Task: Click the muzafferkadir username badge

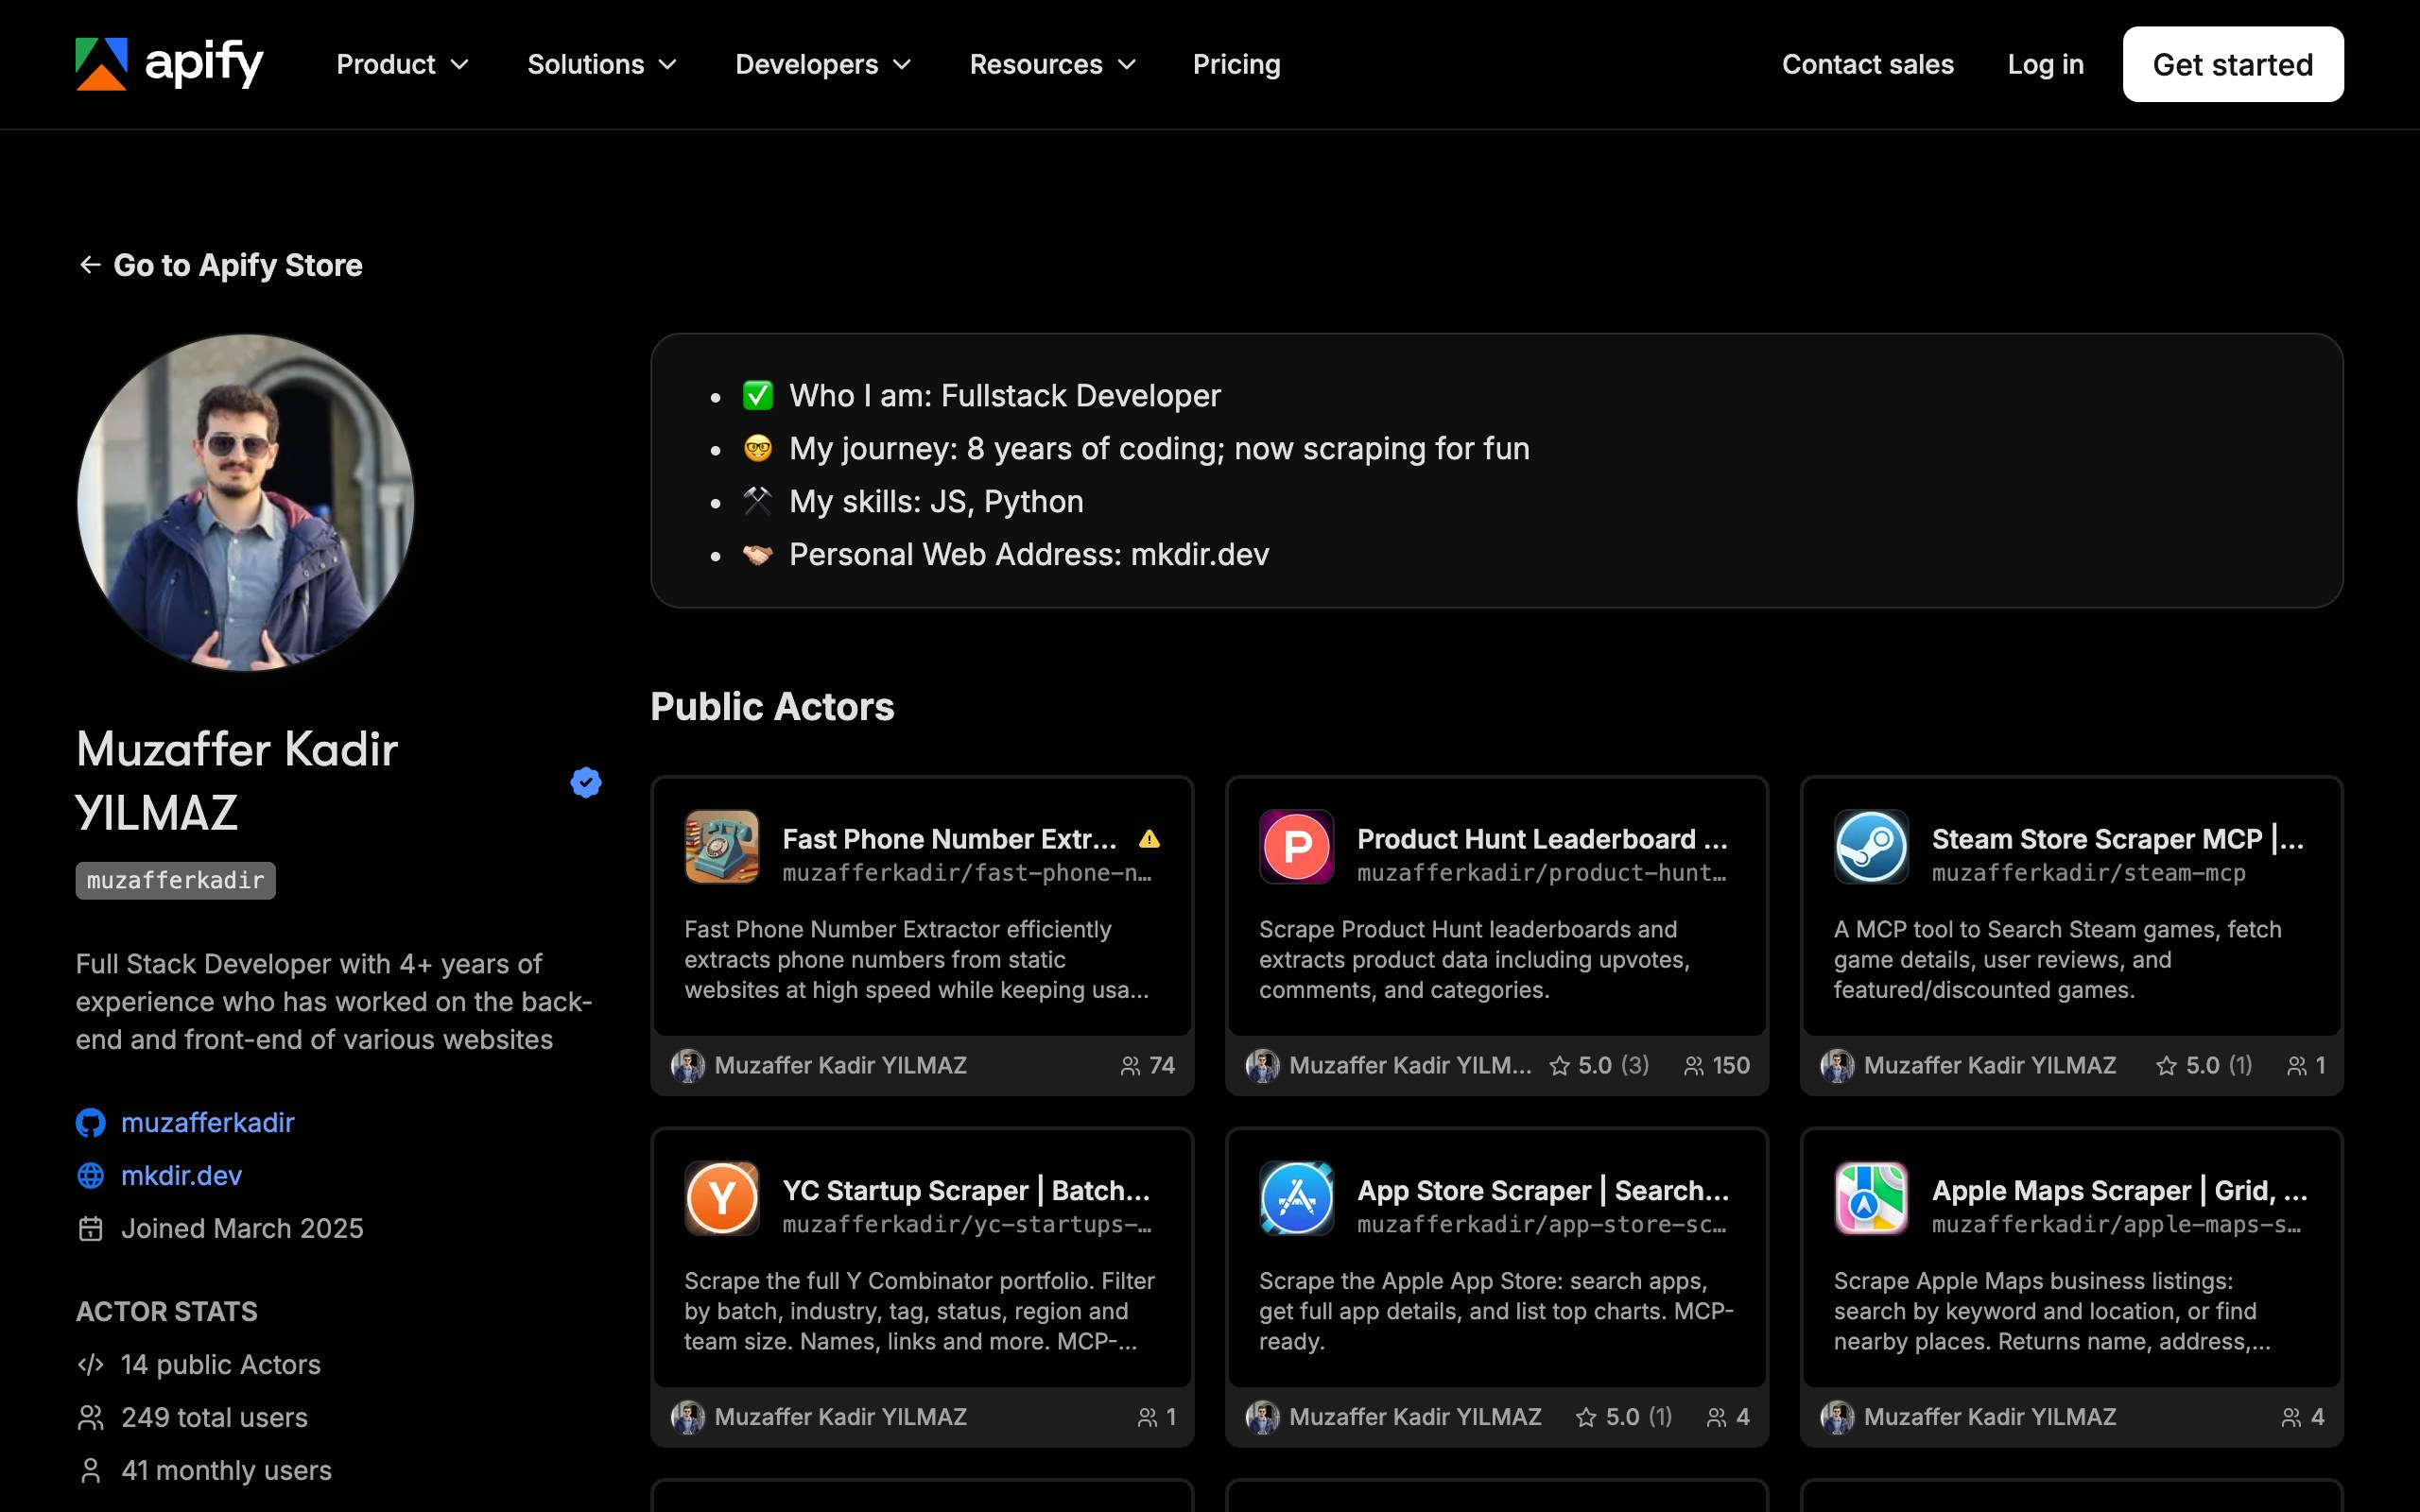Action: pyautogui.click(x=176, y=881)
